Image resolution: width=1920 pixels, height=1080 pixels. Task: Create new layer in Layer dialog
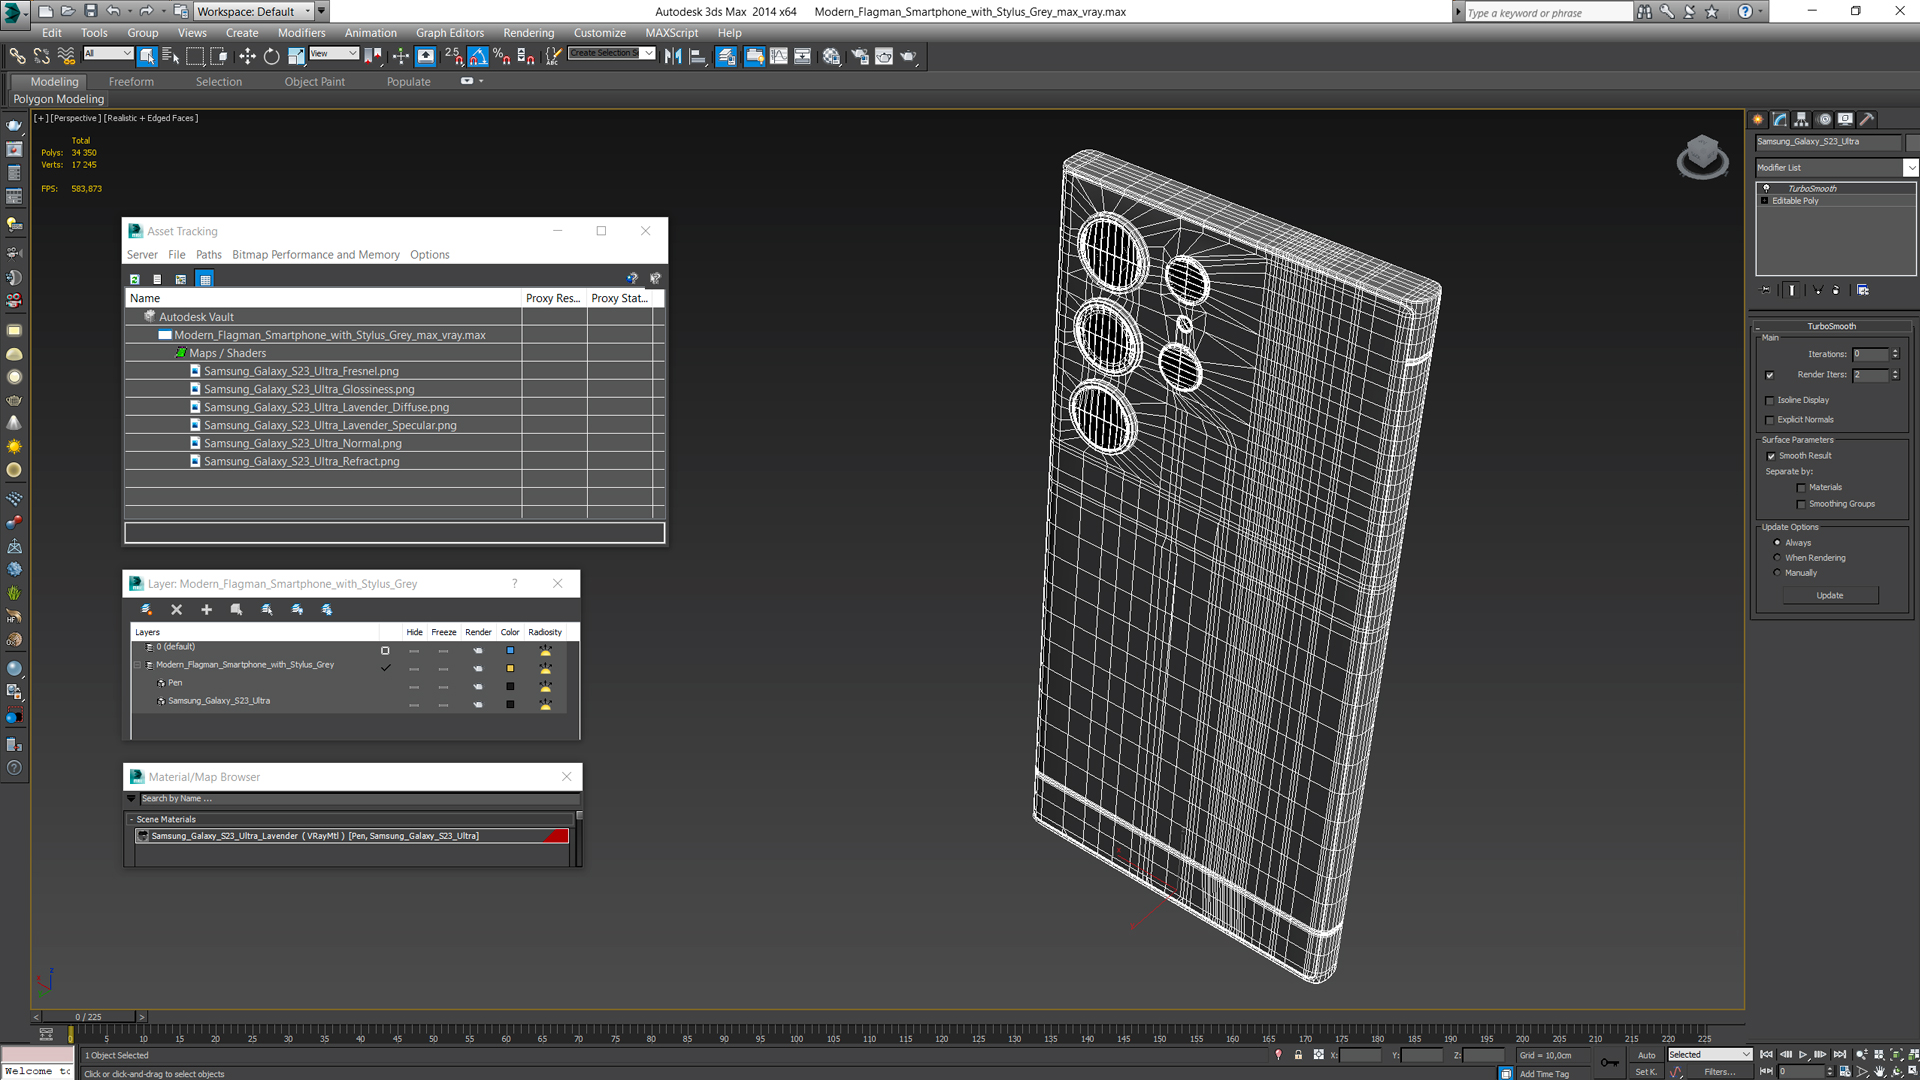pyautogui.click(x=146, y=609)
